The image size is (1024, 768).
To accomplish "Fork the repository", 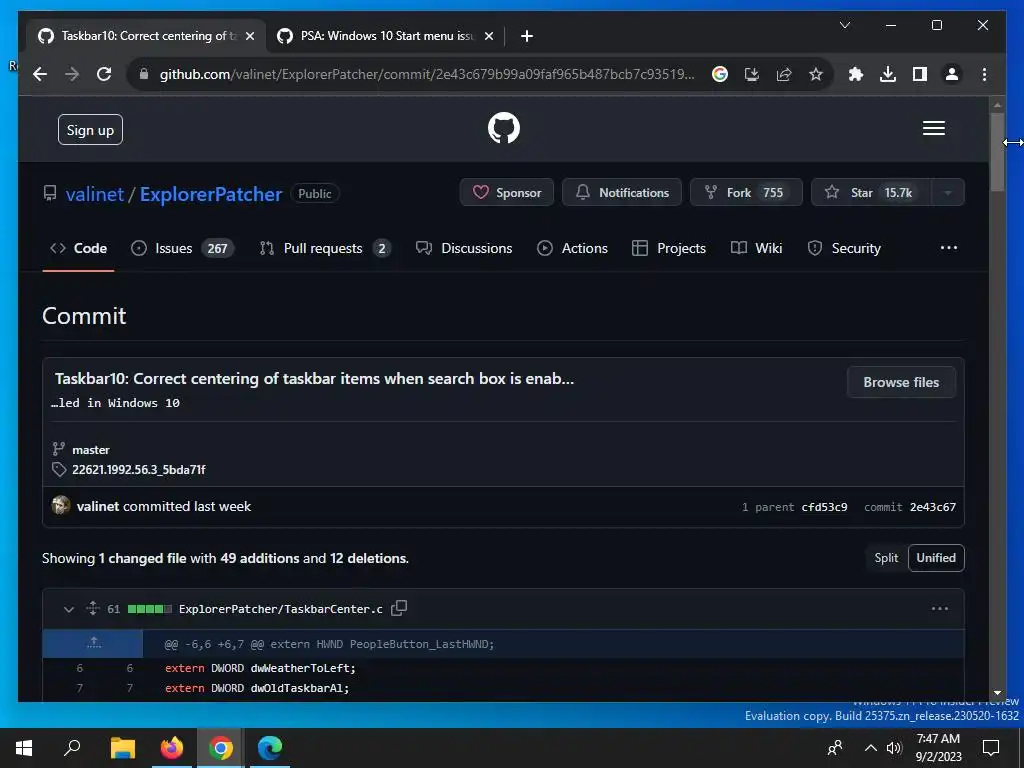I will (746, 193).
